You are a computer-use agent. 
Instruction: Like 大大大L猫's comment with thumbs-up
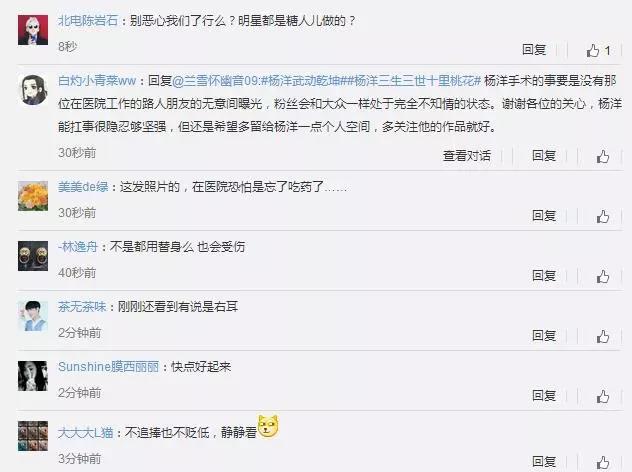point(603,462)
